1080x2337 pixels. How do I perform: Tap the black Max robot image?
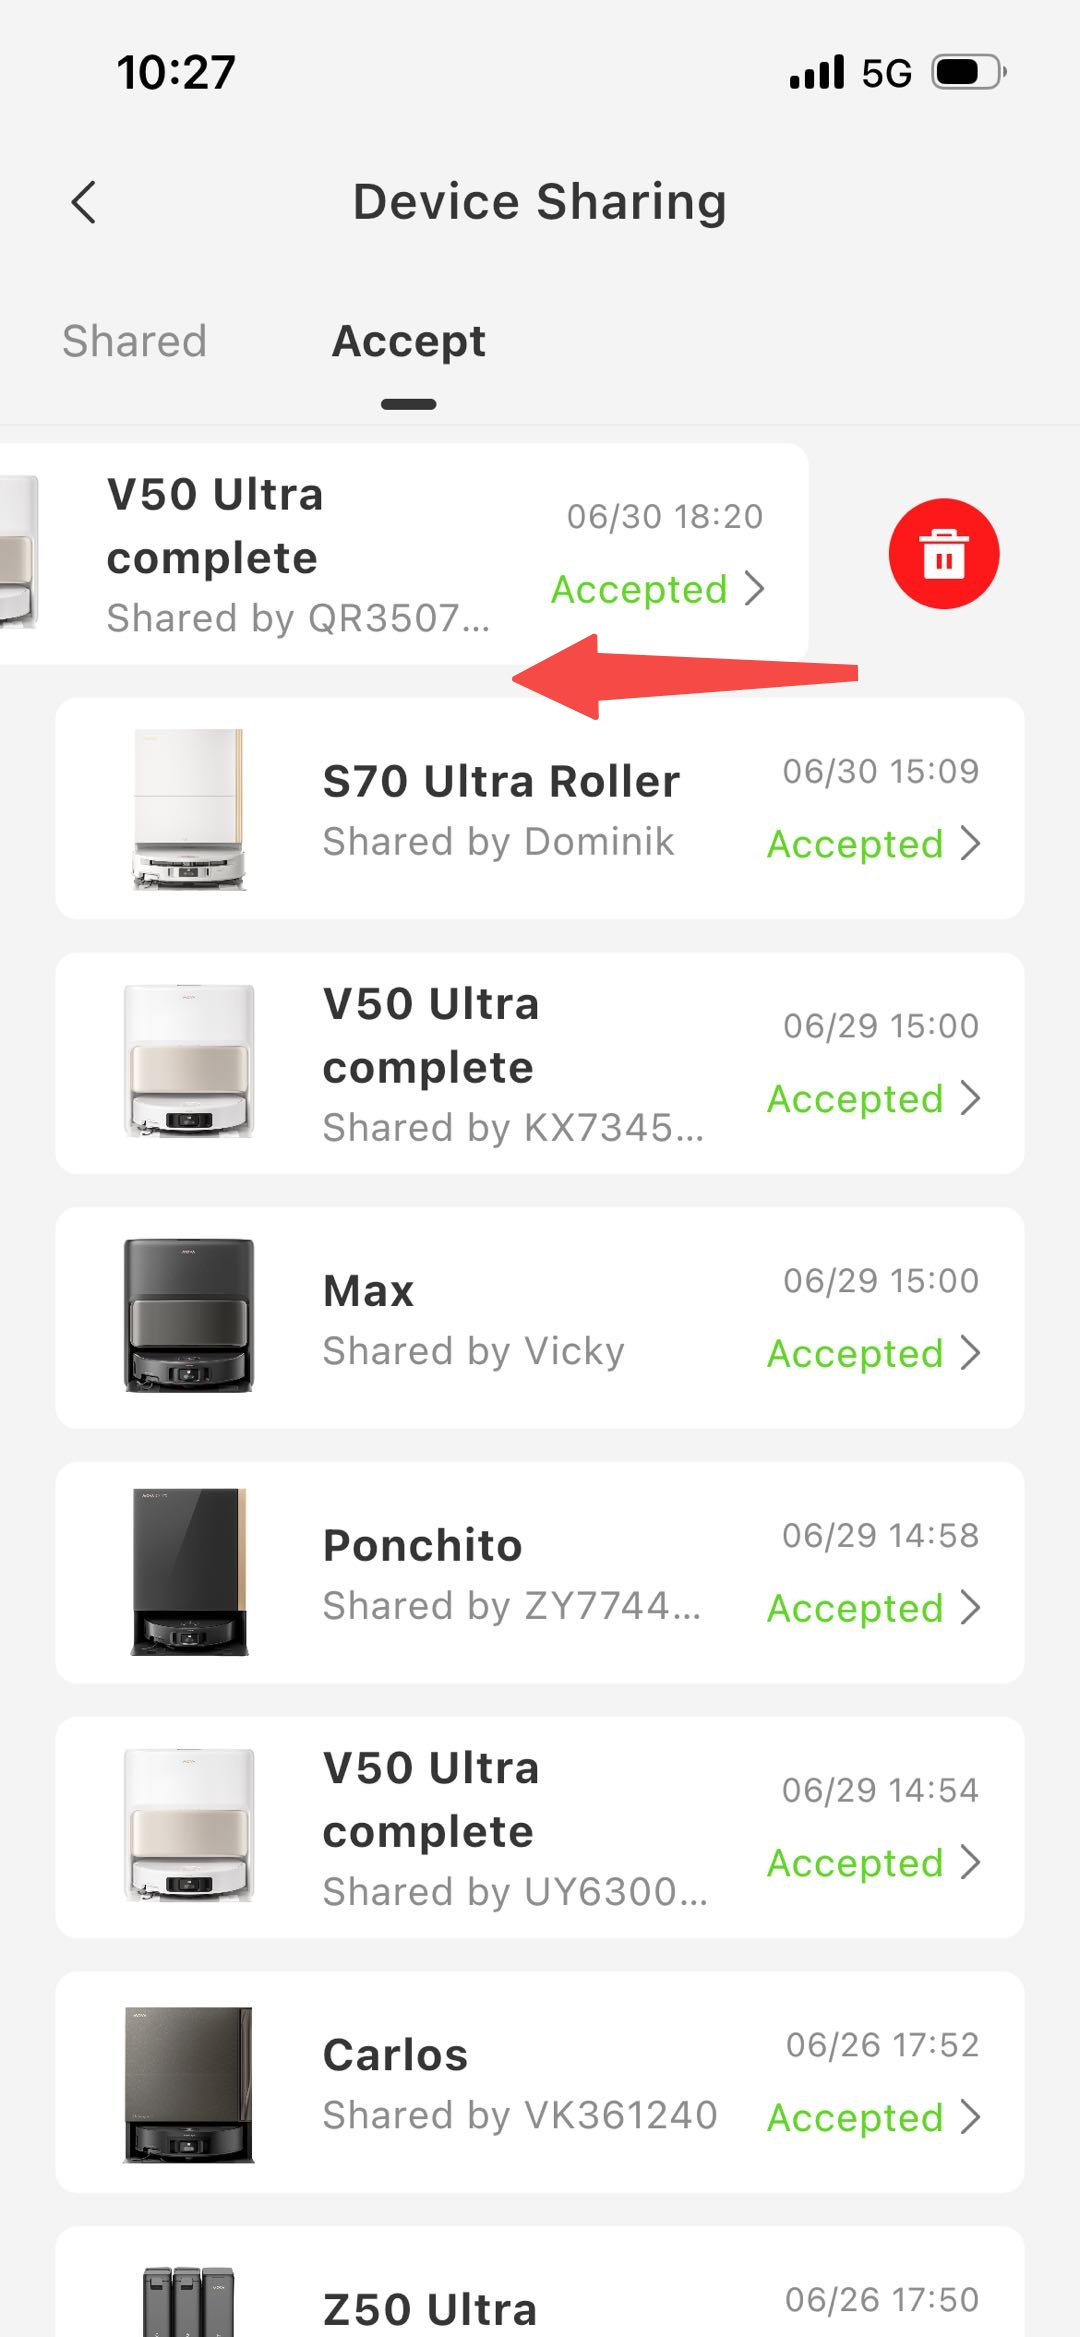tap(189, 1316)
